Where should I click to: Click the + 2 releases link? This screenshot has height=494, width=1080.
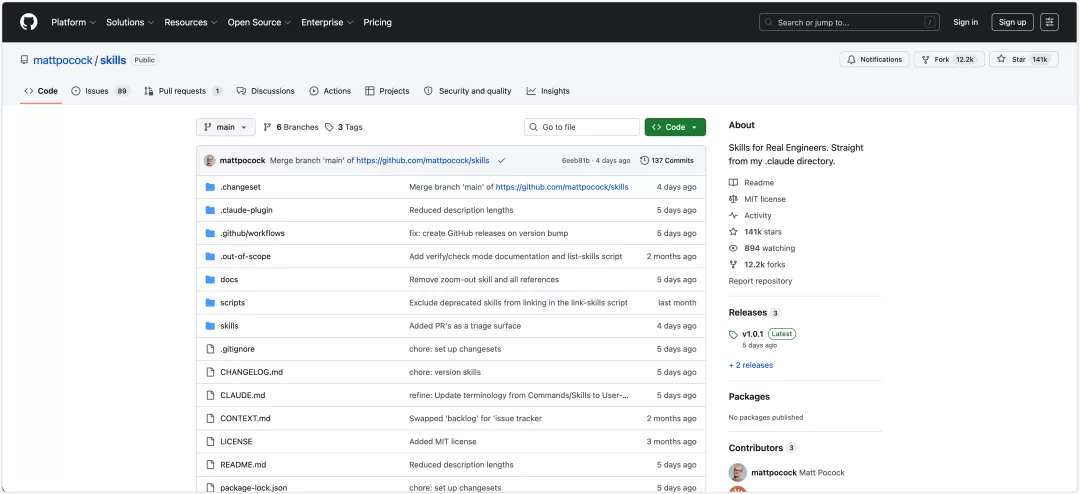(x=751, y=365)
